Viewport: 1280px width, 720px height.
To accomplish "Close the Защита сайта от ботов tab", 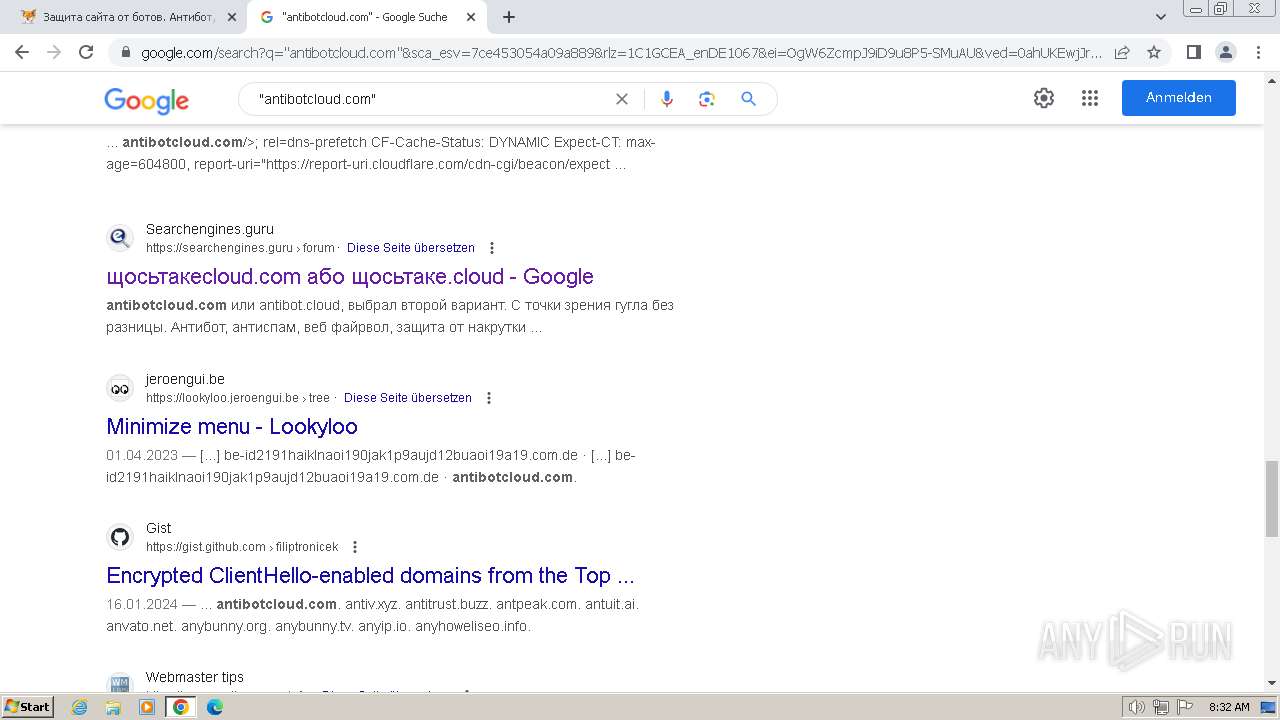I will pyautogui.click(x=231, y=17).
